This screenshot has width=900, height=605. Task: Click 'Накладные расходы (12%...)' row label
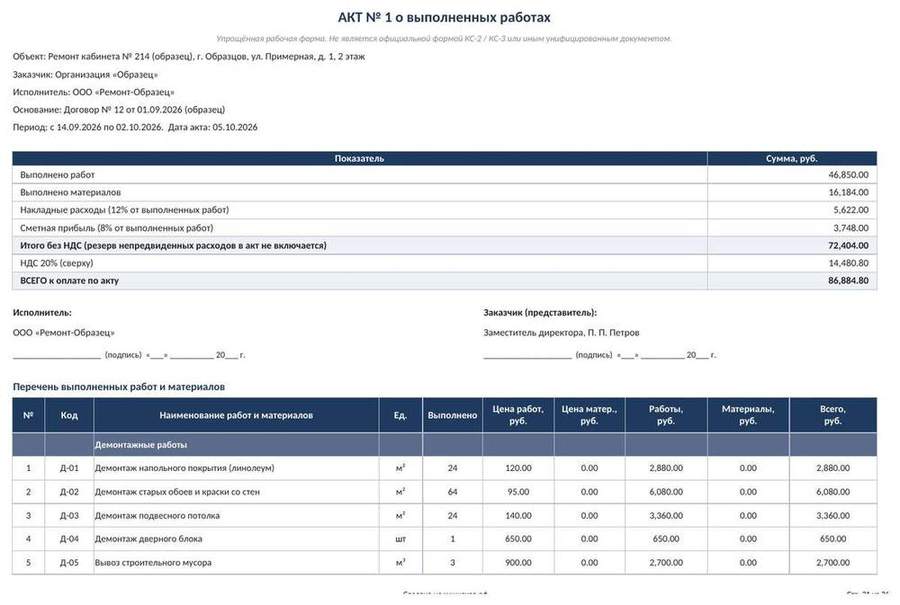125,210
